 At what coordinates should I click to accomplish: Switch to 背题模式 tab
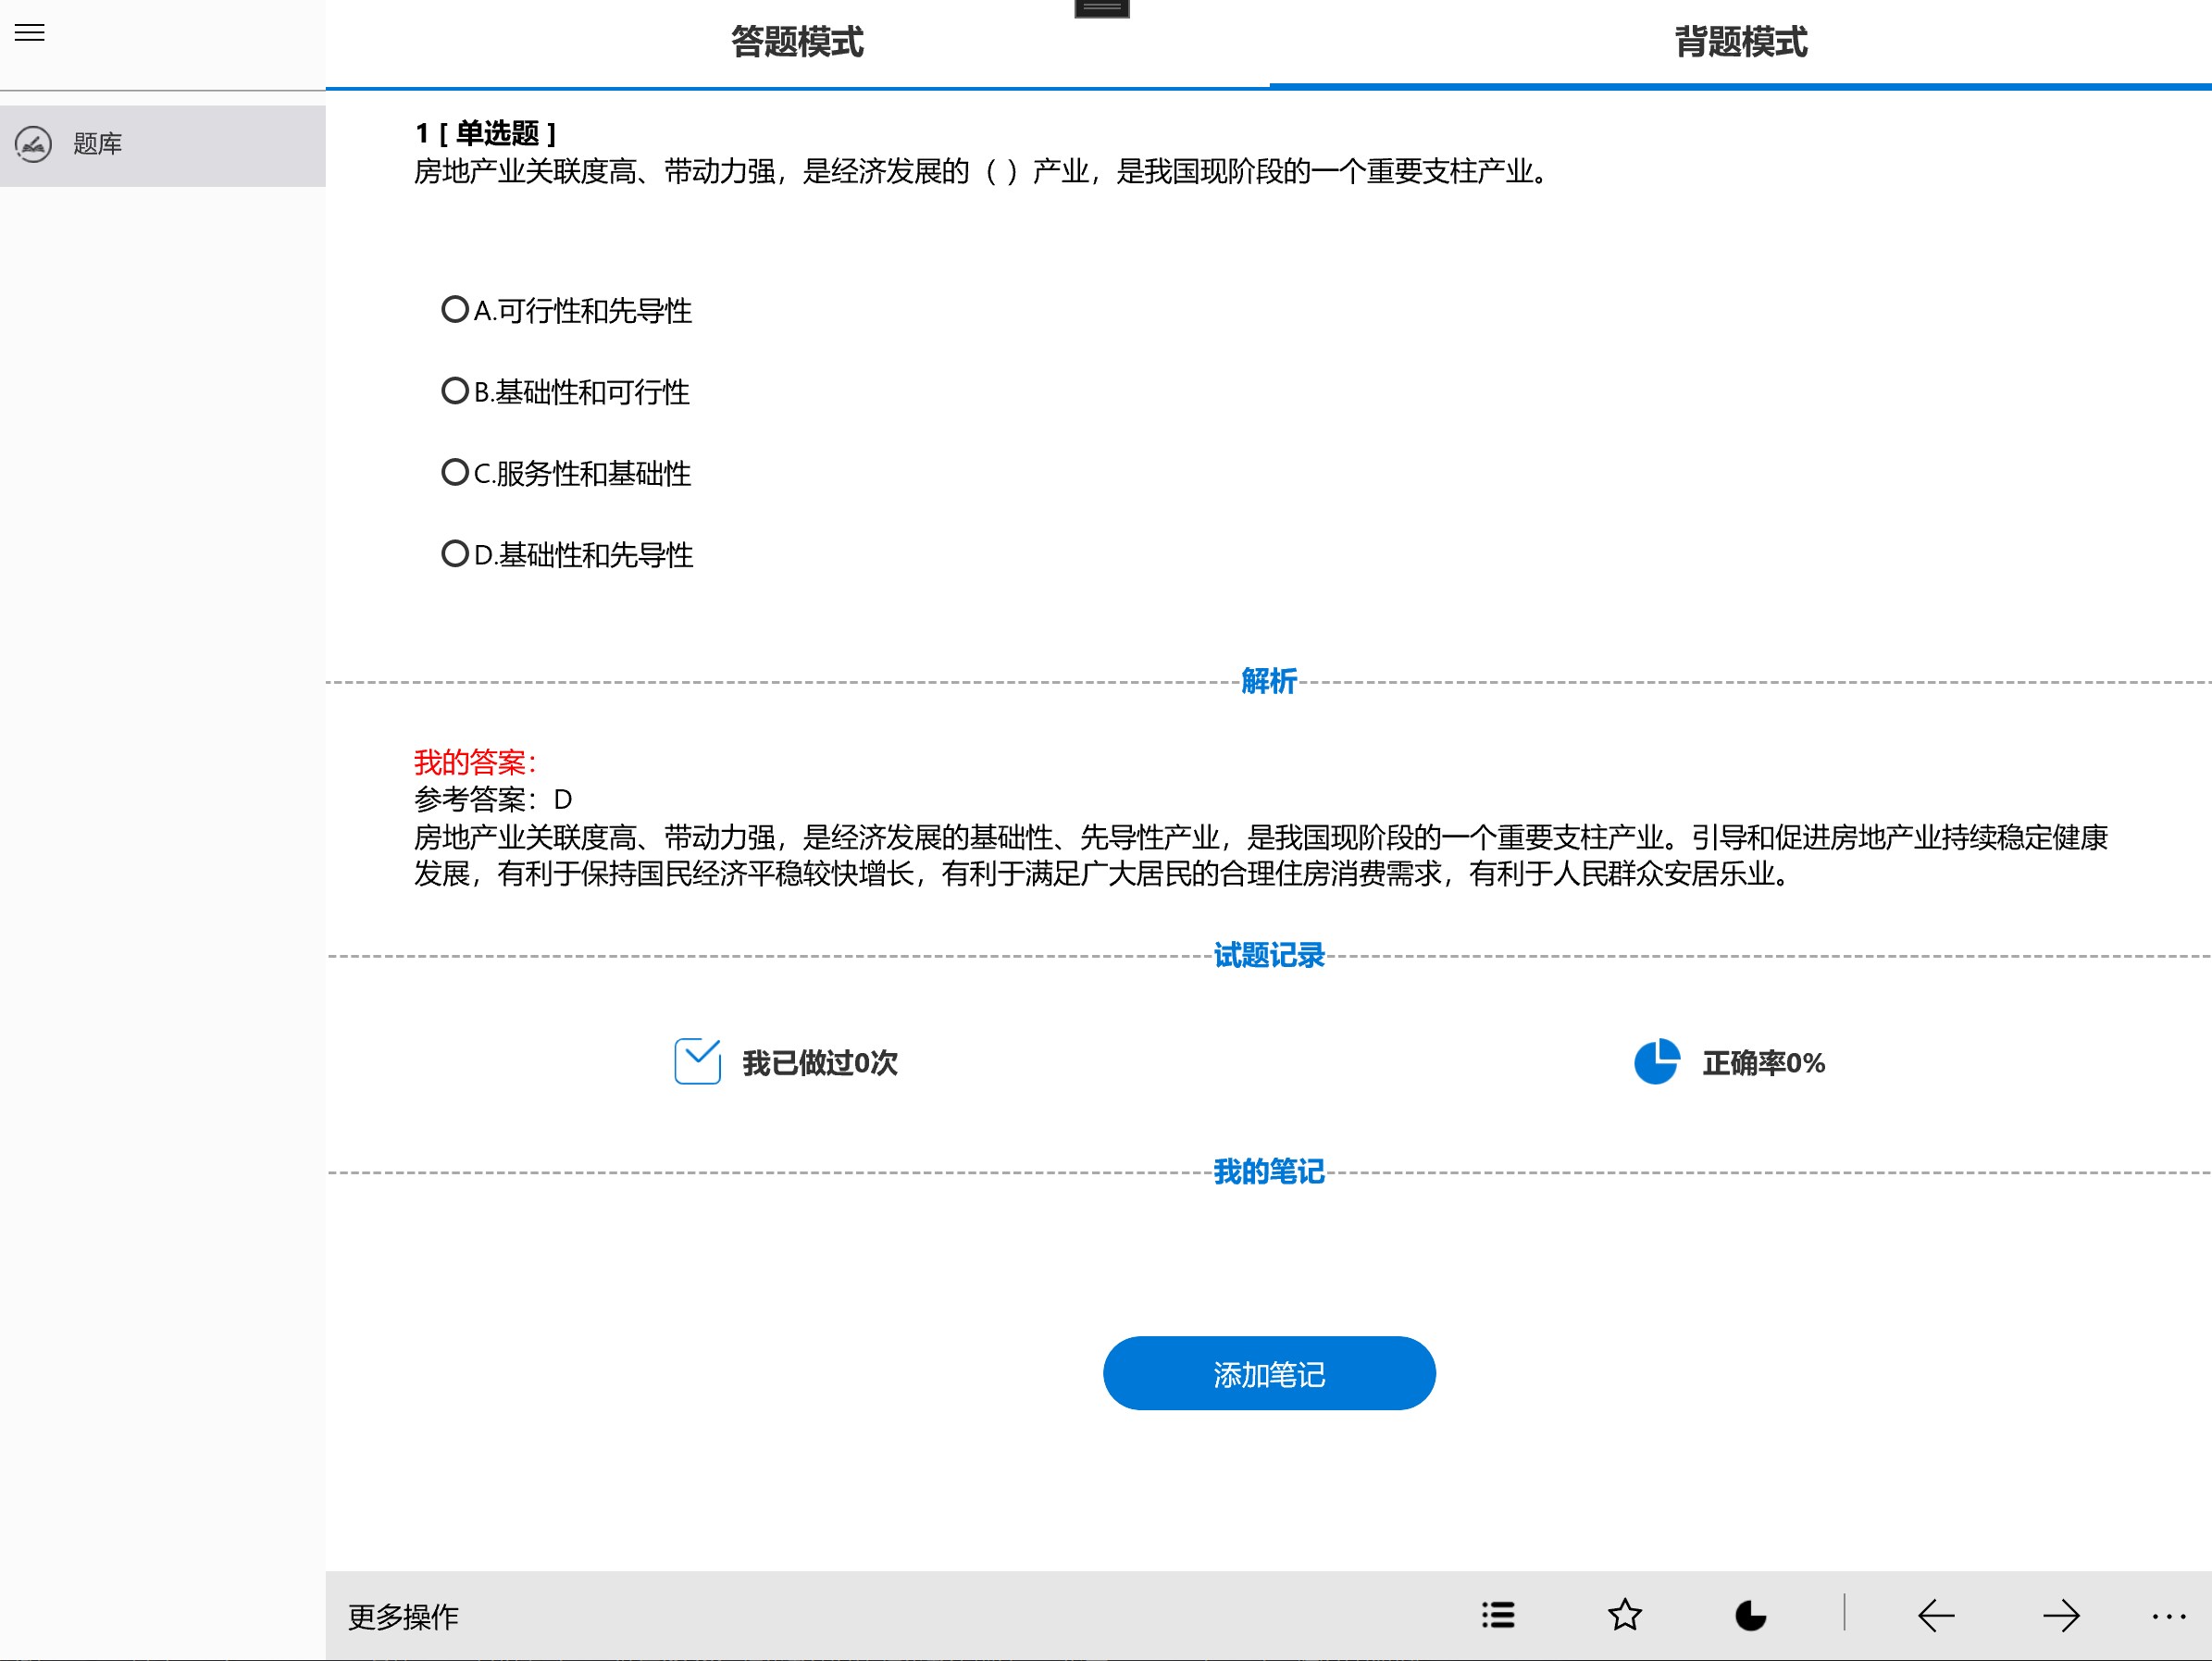[1740, 43]
